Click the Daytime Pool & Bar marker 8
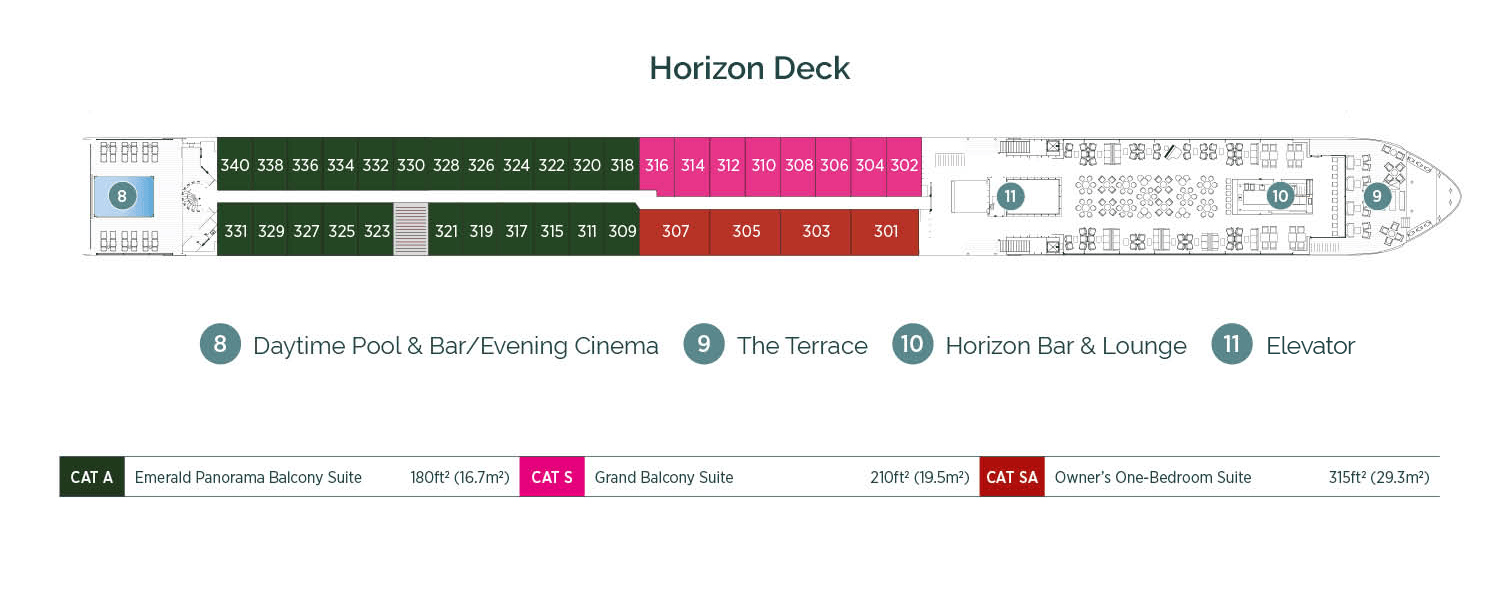 click(x=123, y=196)
